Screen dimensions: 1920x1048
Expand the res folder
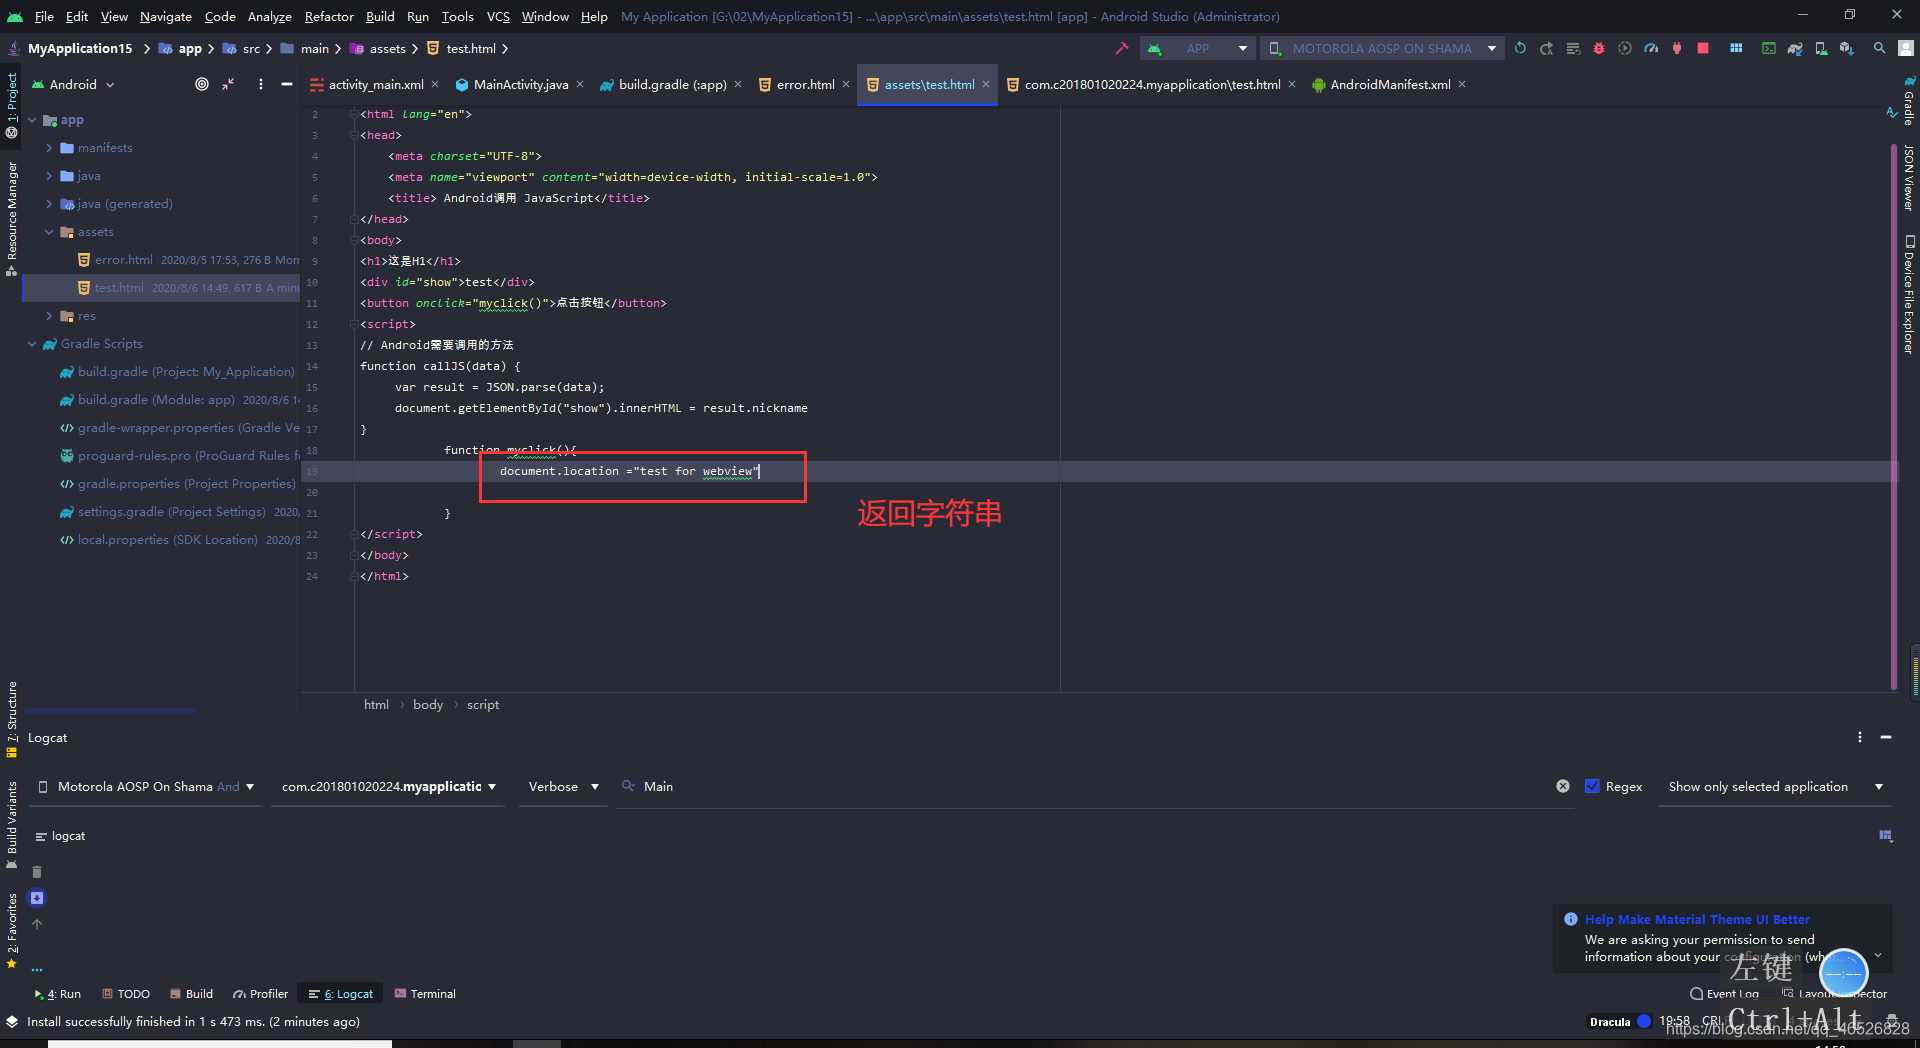click(x=49, y=316)
